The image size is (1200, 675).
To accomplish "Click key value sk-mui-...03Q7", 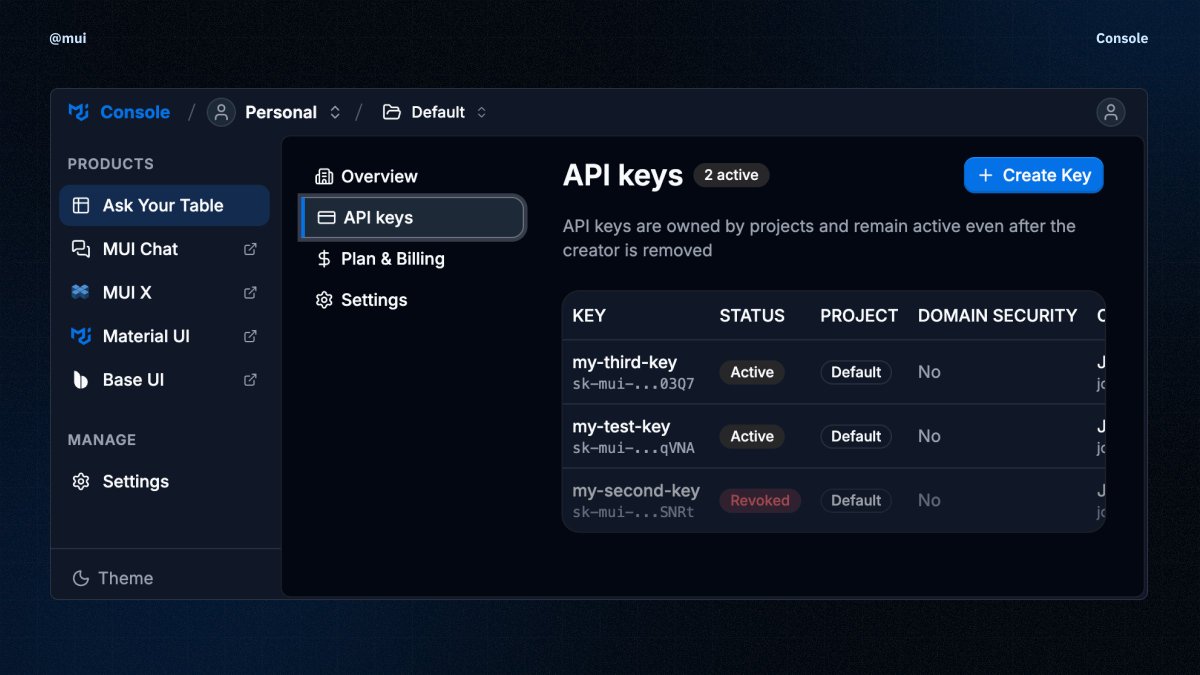I will (633, 383).
